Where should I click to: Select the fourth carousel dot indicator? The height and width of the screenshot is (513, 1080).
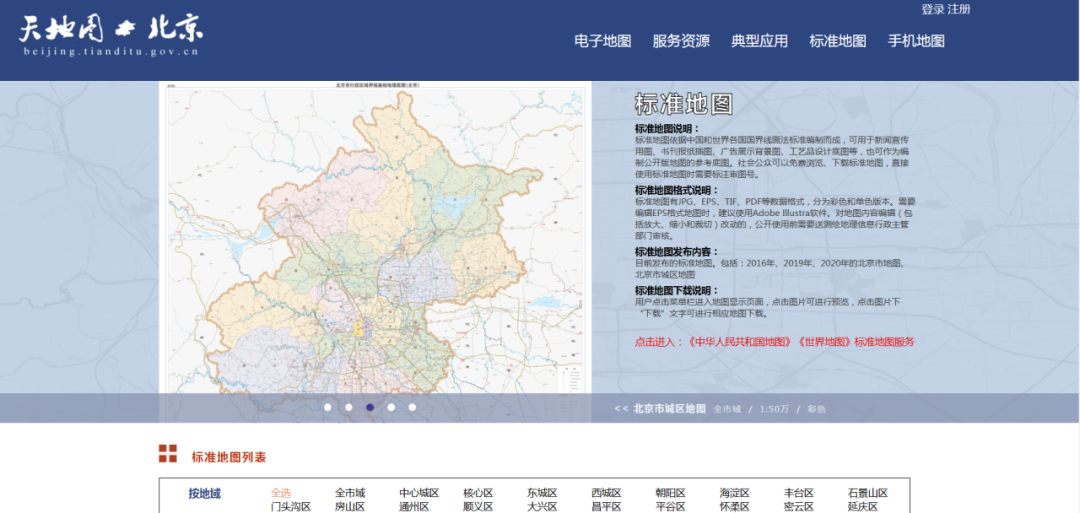point(391,407)
